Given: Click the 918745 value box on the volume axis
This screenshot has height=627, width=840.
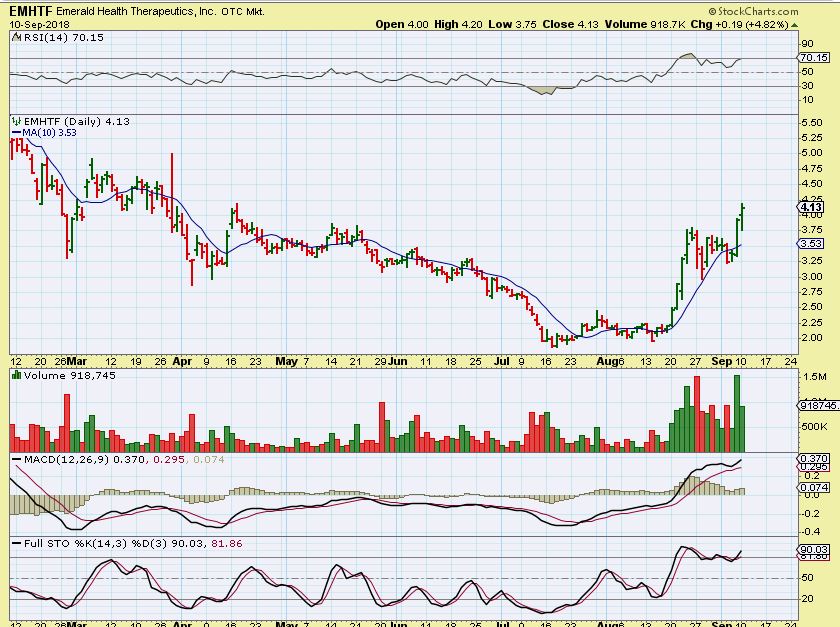Looking at the screenshot, I should click(x=819, y=406).
